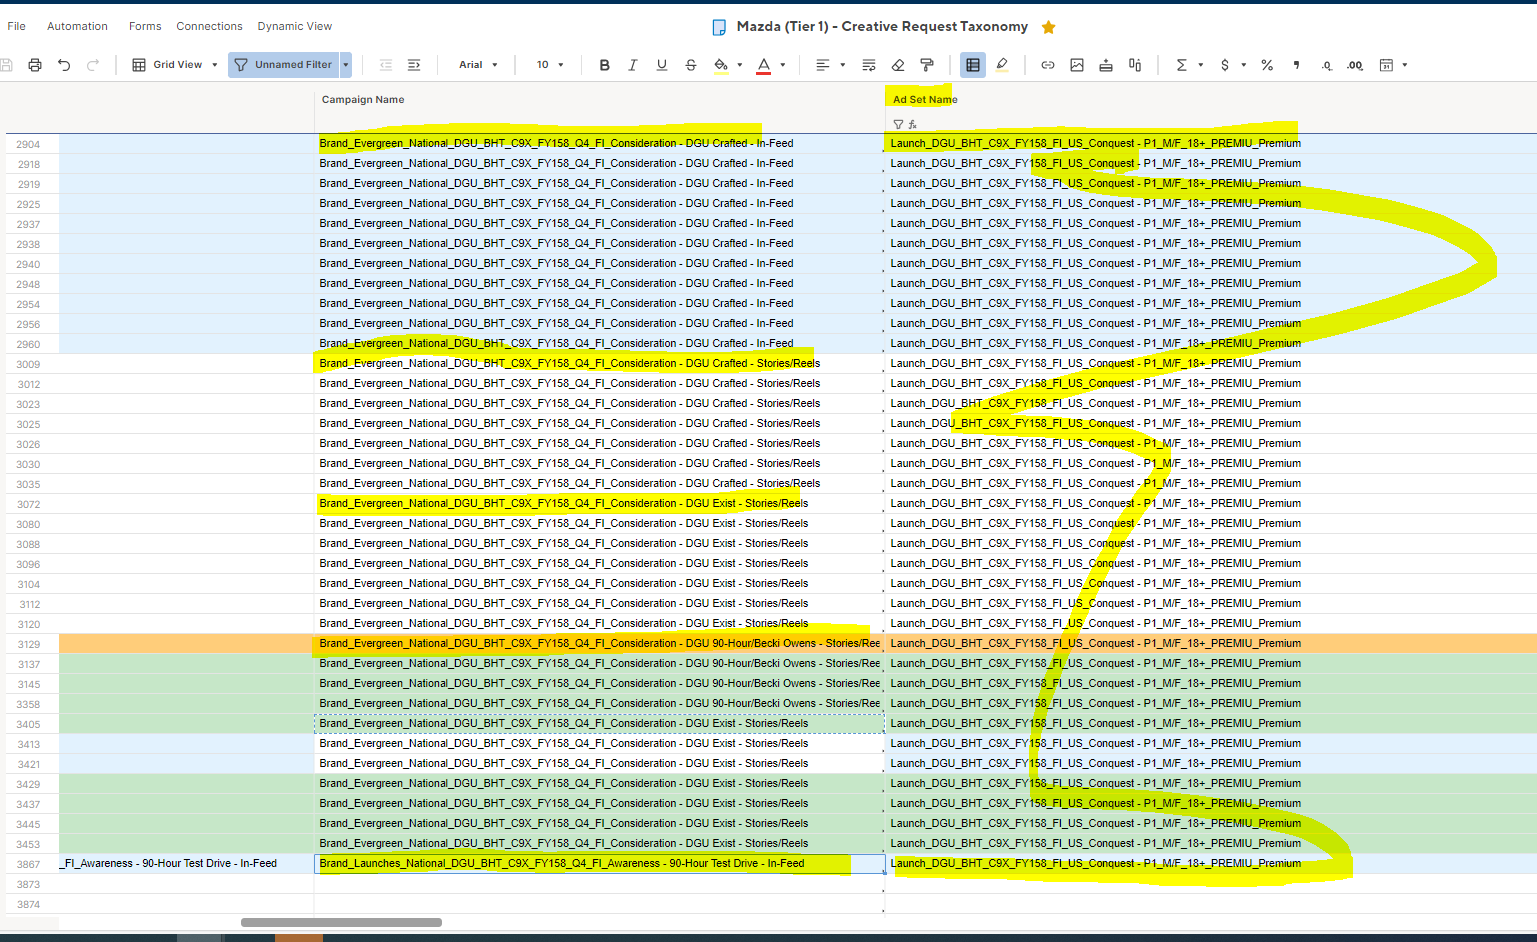Select Campaign Name cell in row 3009
The width and height of the screenshot is (1537, 942).
[x=599, y=364]
